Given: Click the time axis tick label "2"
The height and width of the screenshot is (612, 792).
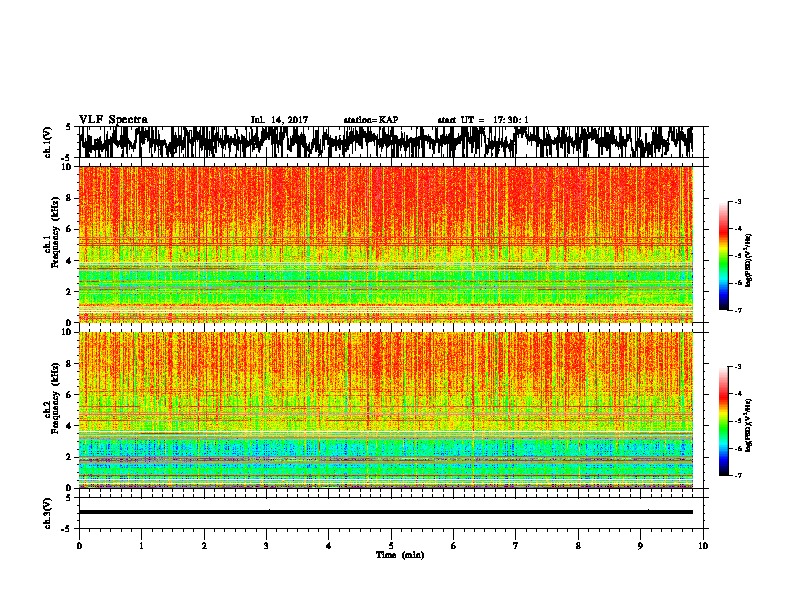Looking at the screenshot, I should [x=204, y=546].
